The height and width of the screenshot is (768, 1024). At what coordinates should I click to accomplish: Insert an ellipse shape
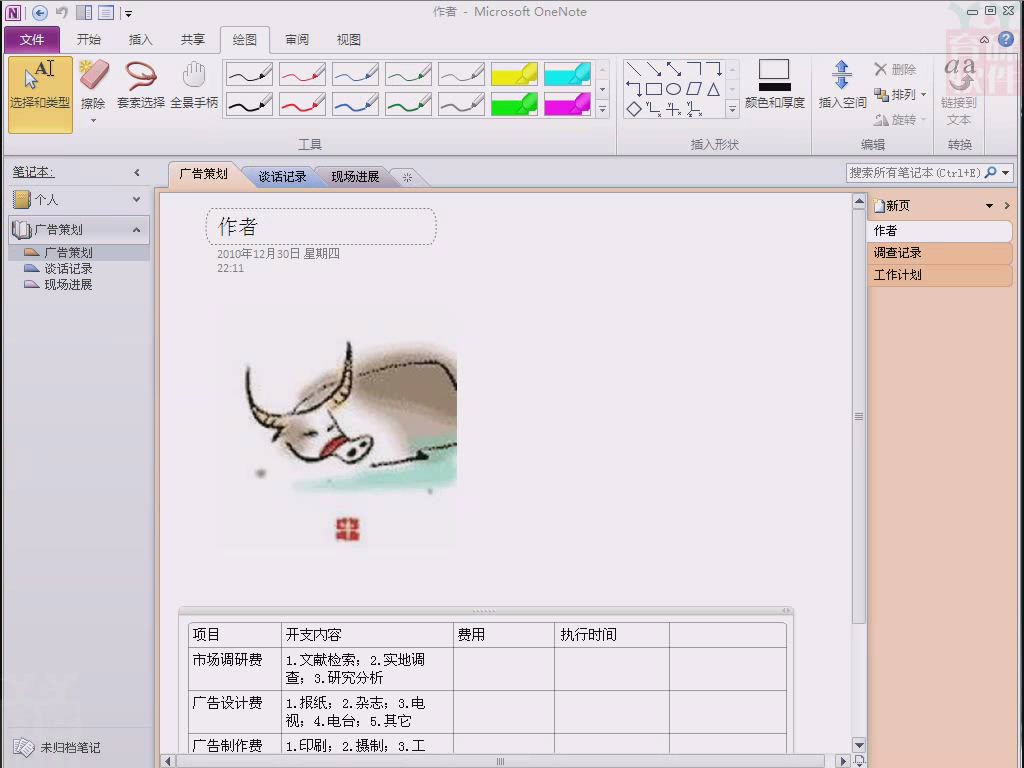tap(673, 89)
